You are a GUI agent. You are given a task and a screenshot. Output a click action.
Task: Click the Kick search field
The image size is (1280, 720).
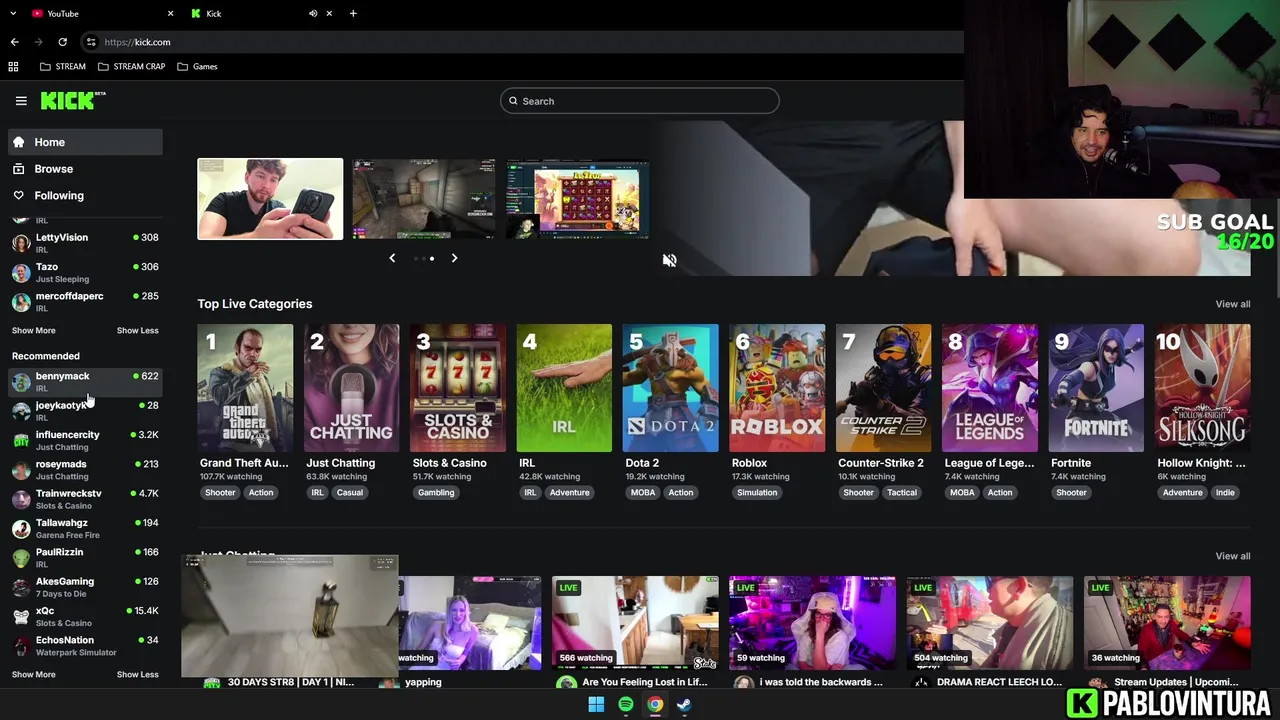pos(639,101)
